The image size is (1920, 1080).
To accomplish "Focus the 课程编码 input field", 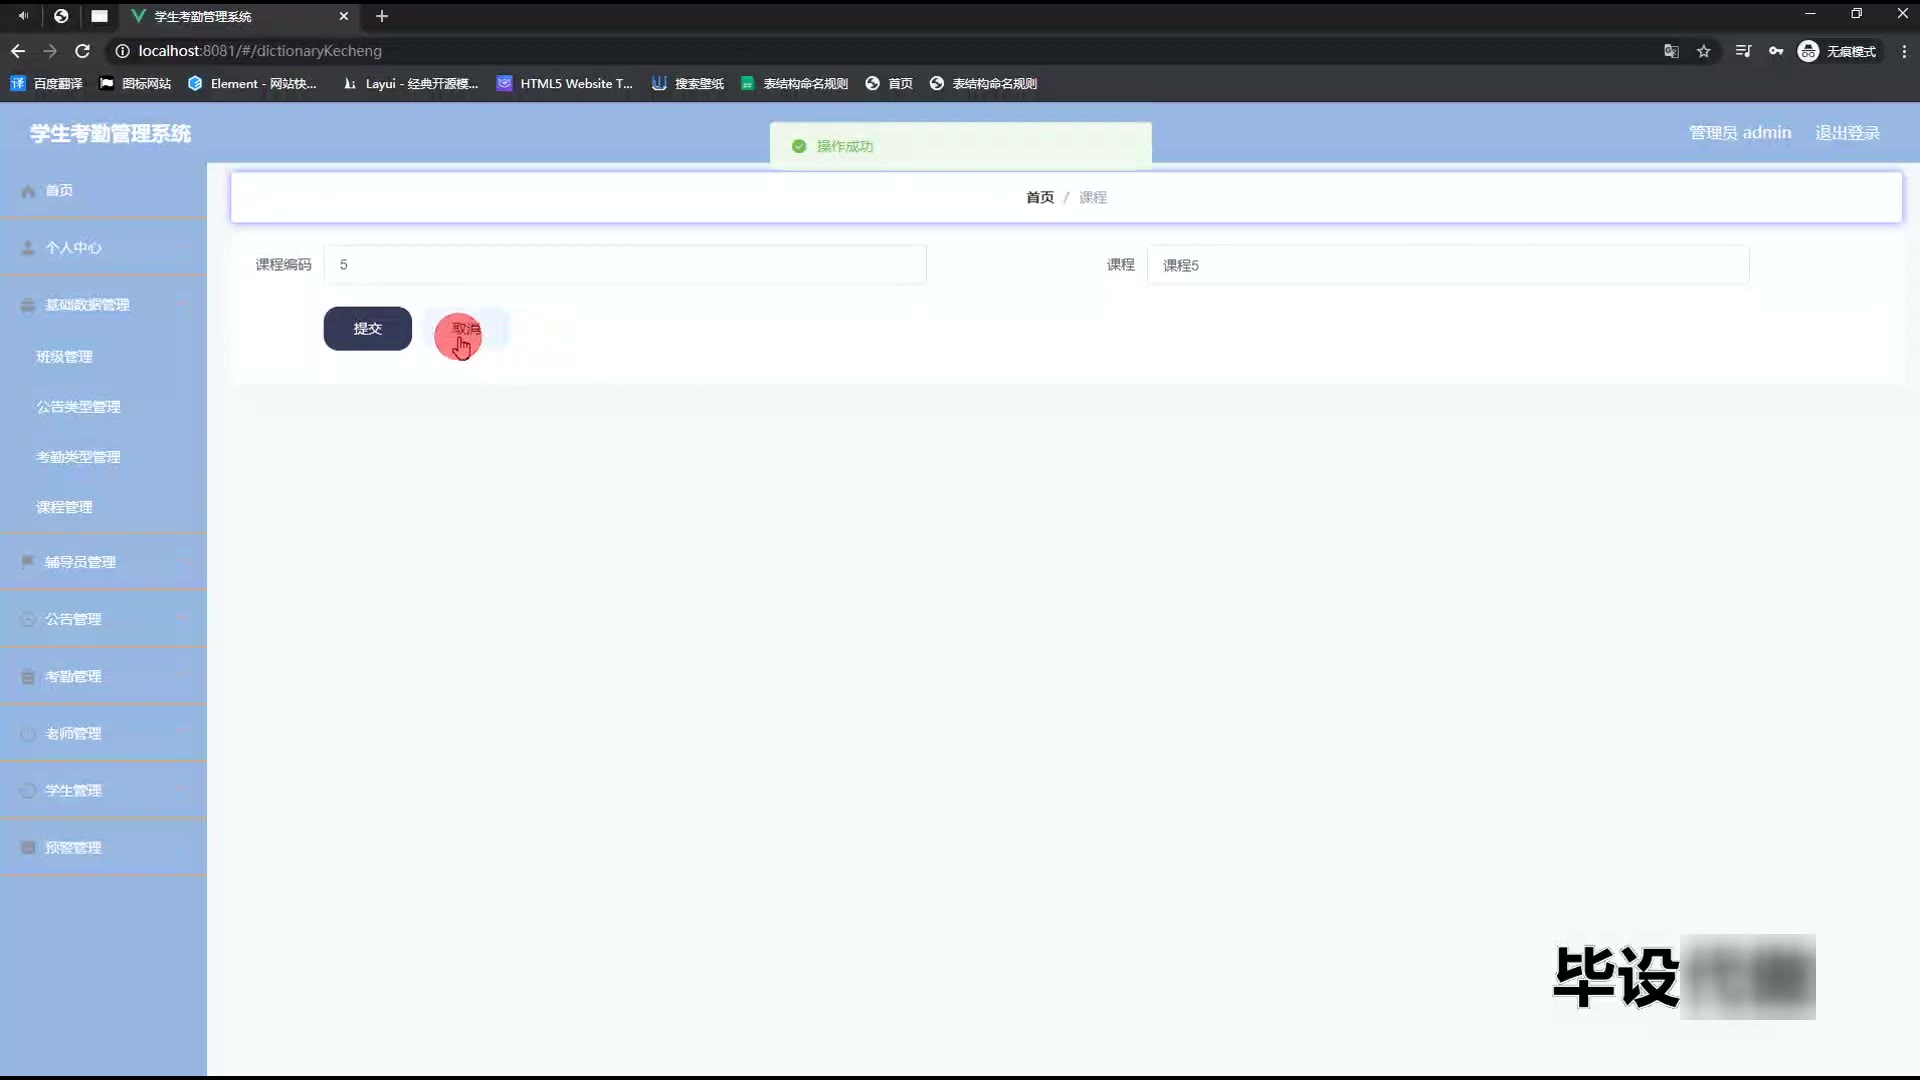I will tap(625, 265).
